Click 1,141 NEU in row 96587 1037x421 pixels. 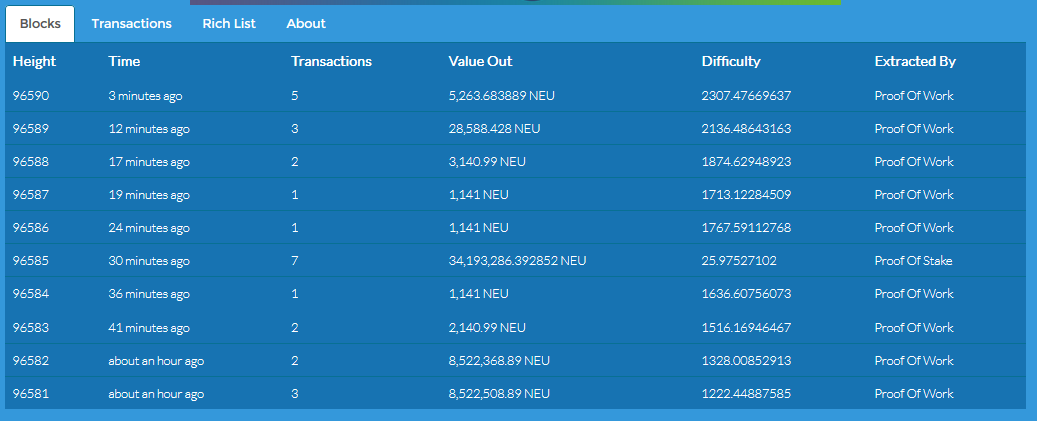click(478, 195)
